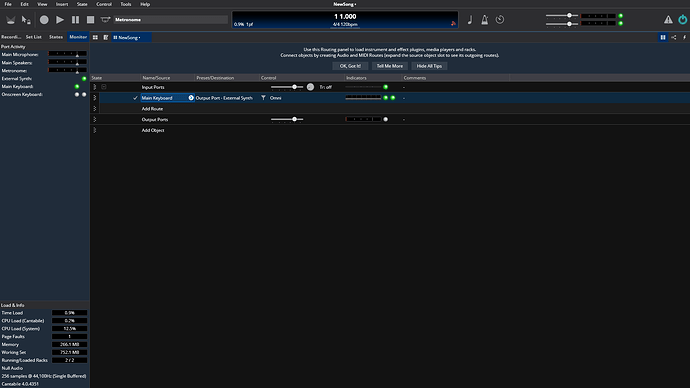Toggle the engine power icon
Image resolution: width=690 pixels, height=388 pixels.
click(683, 20)
